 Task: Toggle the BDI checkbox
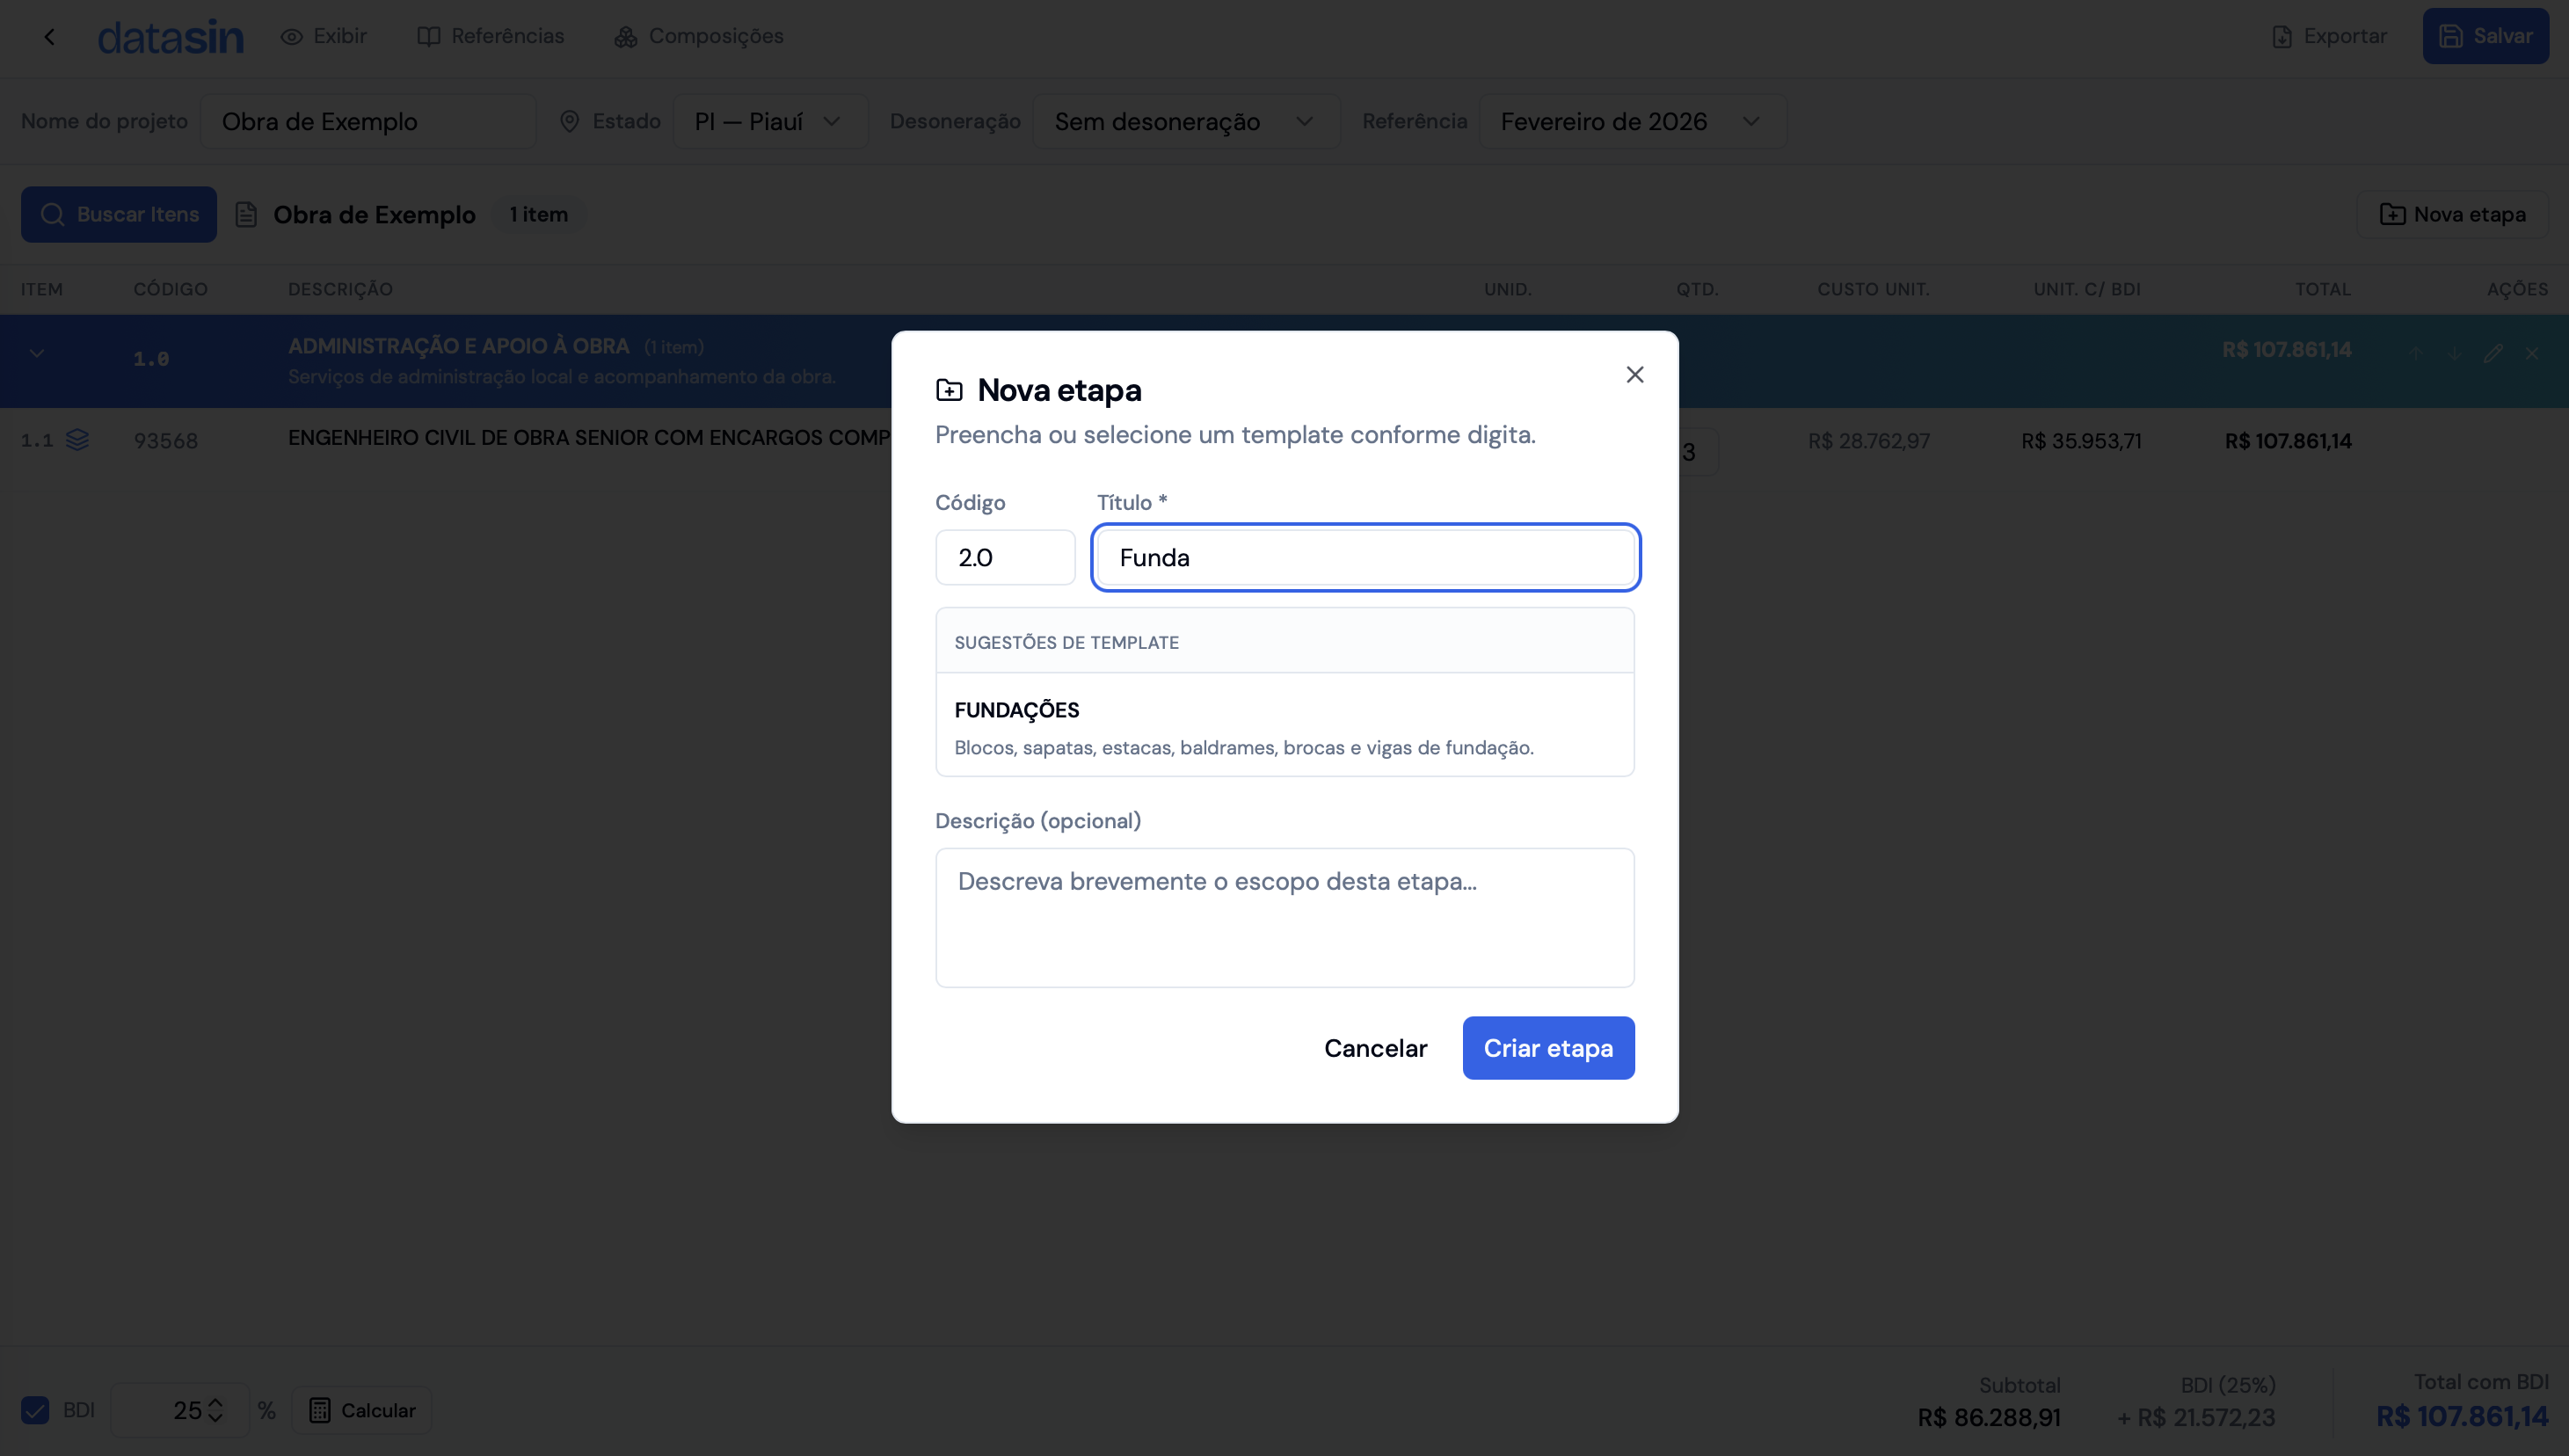35,1410
